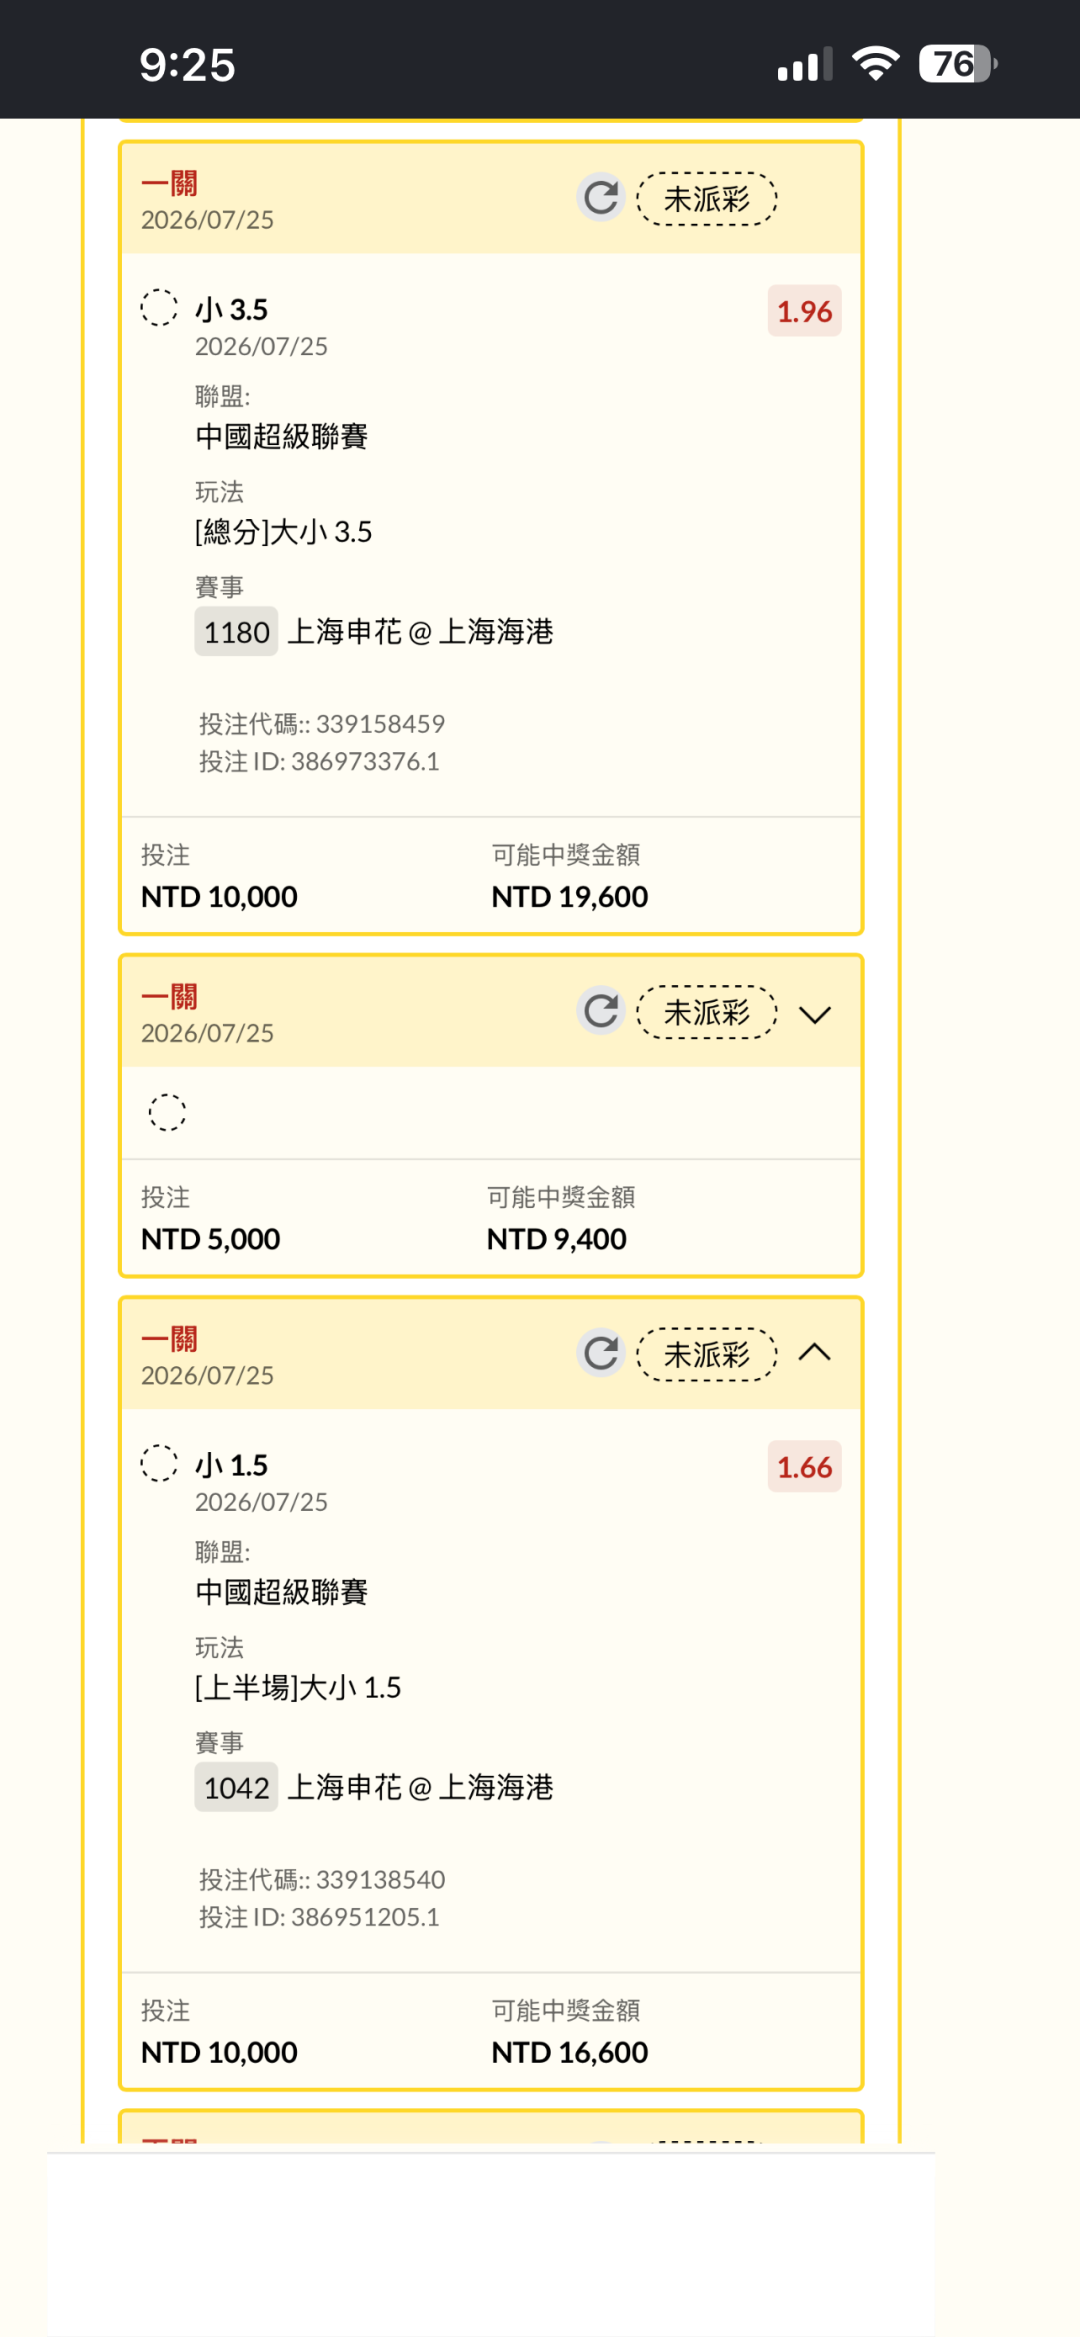Tap the Wi-Fi status icon
Image resolution: width=1080 pixels, height=2337 pixels.
(x=875, y=64)
